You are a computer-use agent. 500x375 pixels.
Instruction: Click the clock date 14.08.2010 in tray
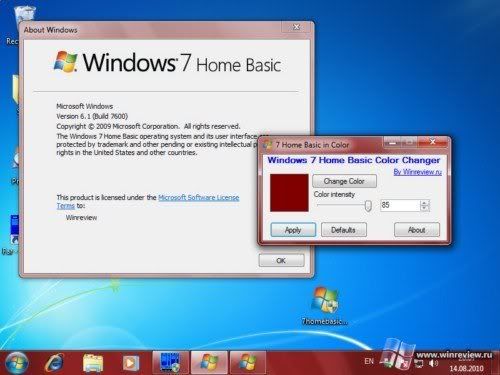tap(466, 368)
